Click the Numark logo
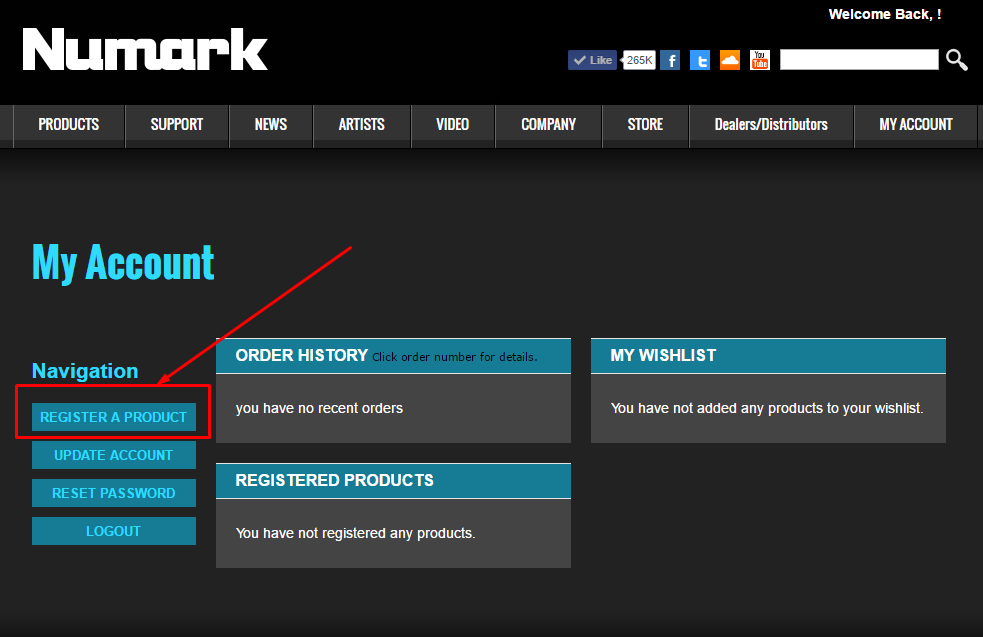 point(145,49)
